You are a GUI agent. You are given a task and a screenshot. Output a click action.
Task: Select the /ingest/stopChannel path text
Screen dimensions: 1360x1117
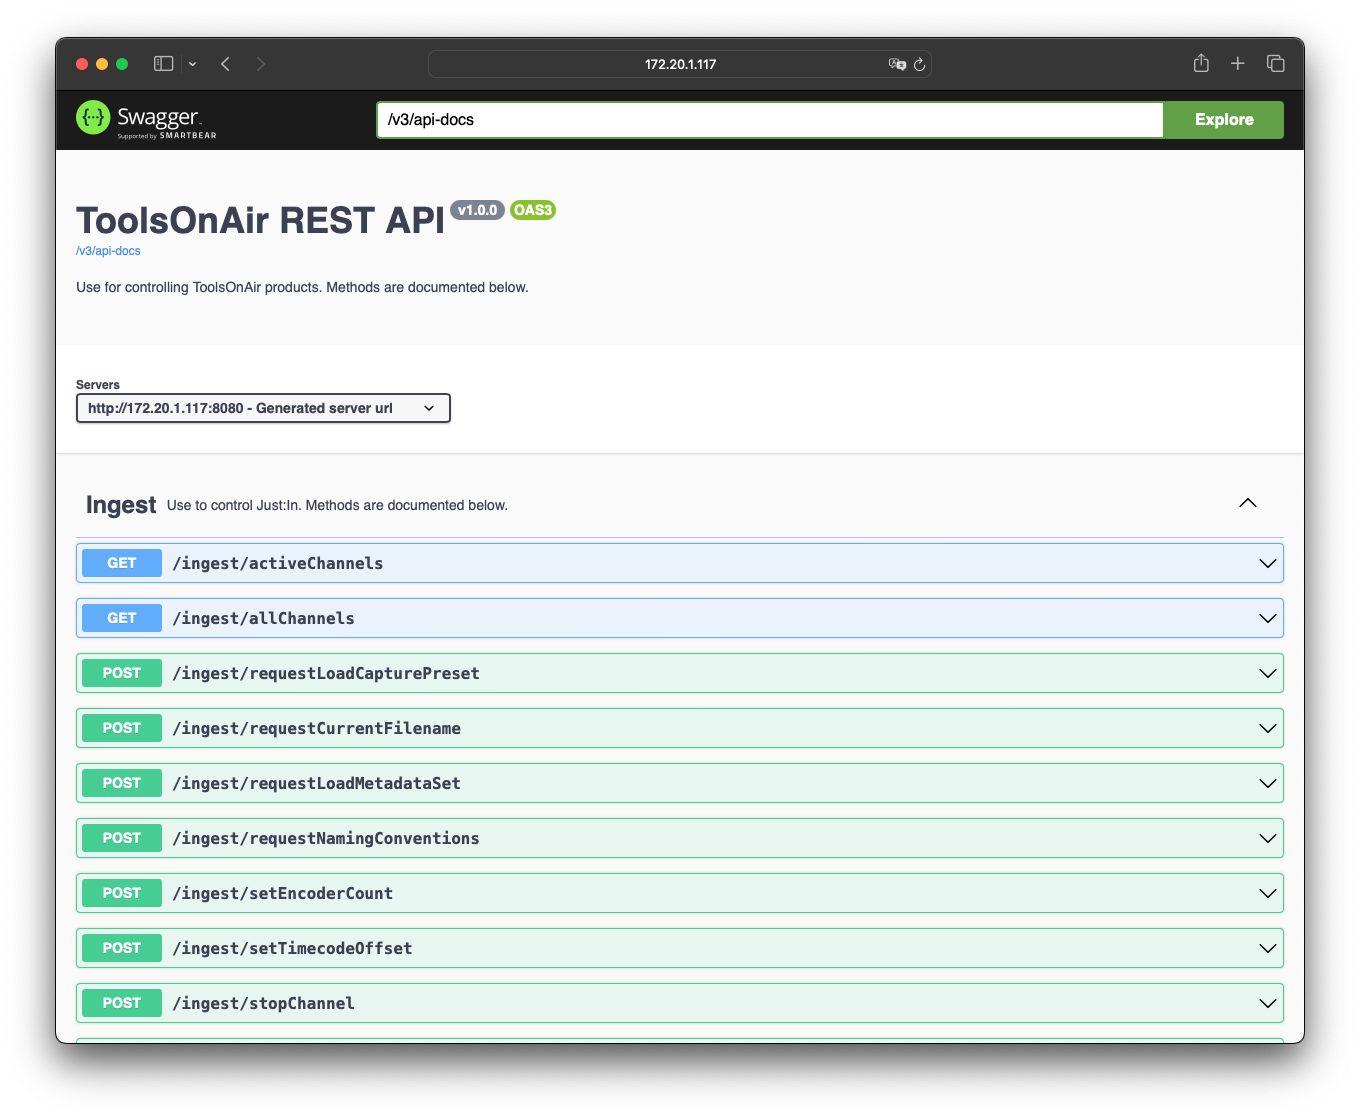point(263,1003)
